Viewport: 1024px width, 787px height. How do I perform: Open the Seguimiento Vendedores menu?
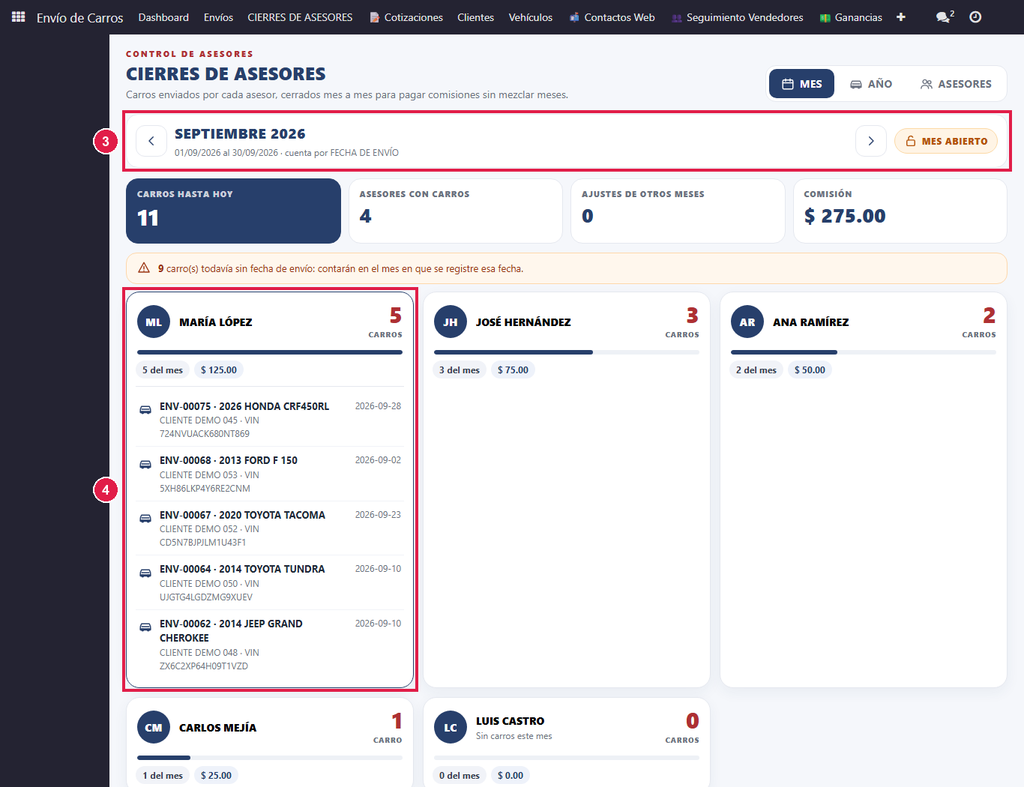[737, 17]
